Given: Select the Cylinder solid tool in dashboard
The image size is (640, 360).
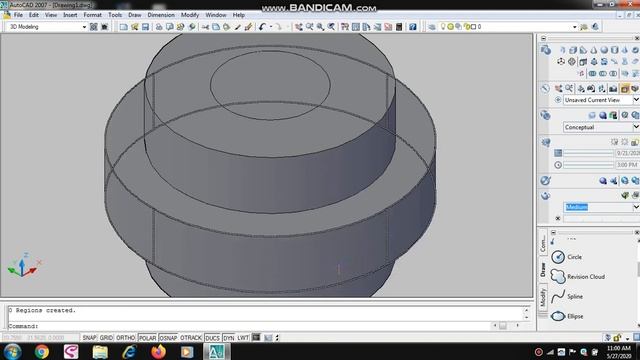Looking at the screenshot, I should coord(614,50).
